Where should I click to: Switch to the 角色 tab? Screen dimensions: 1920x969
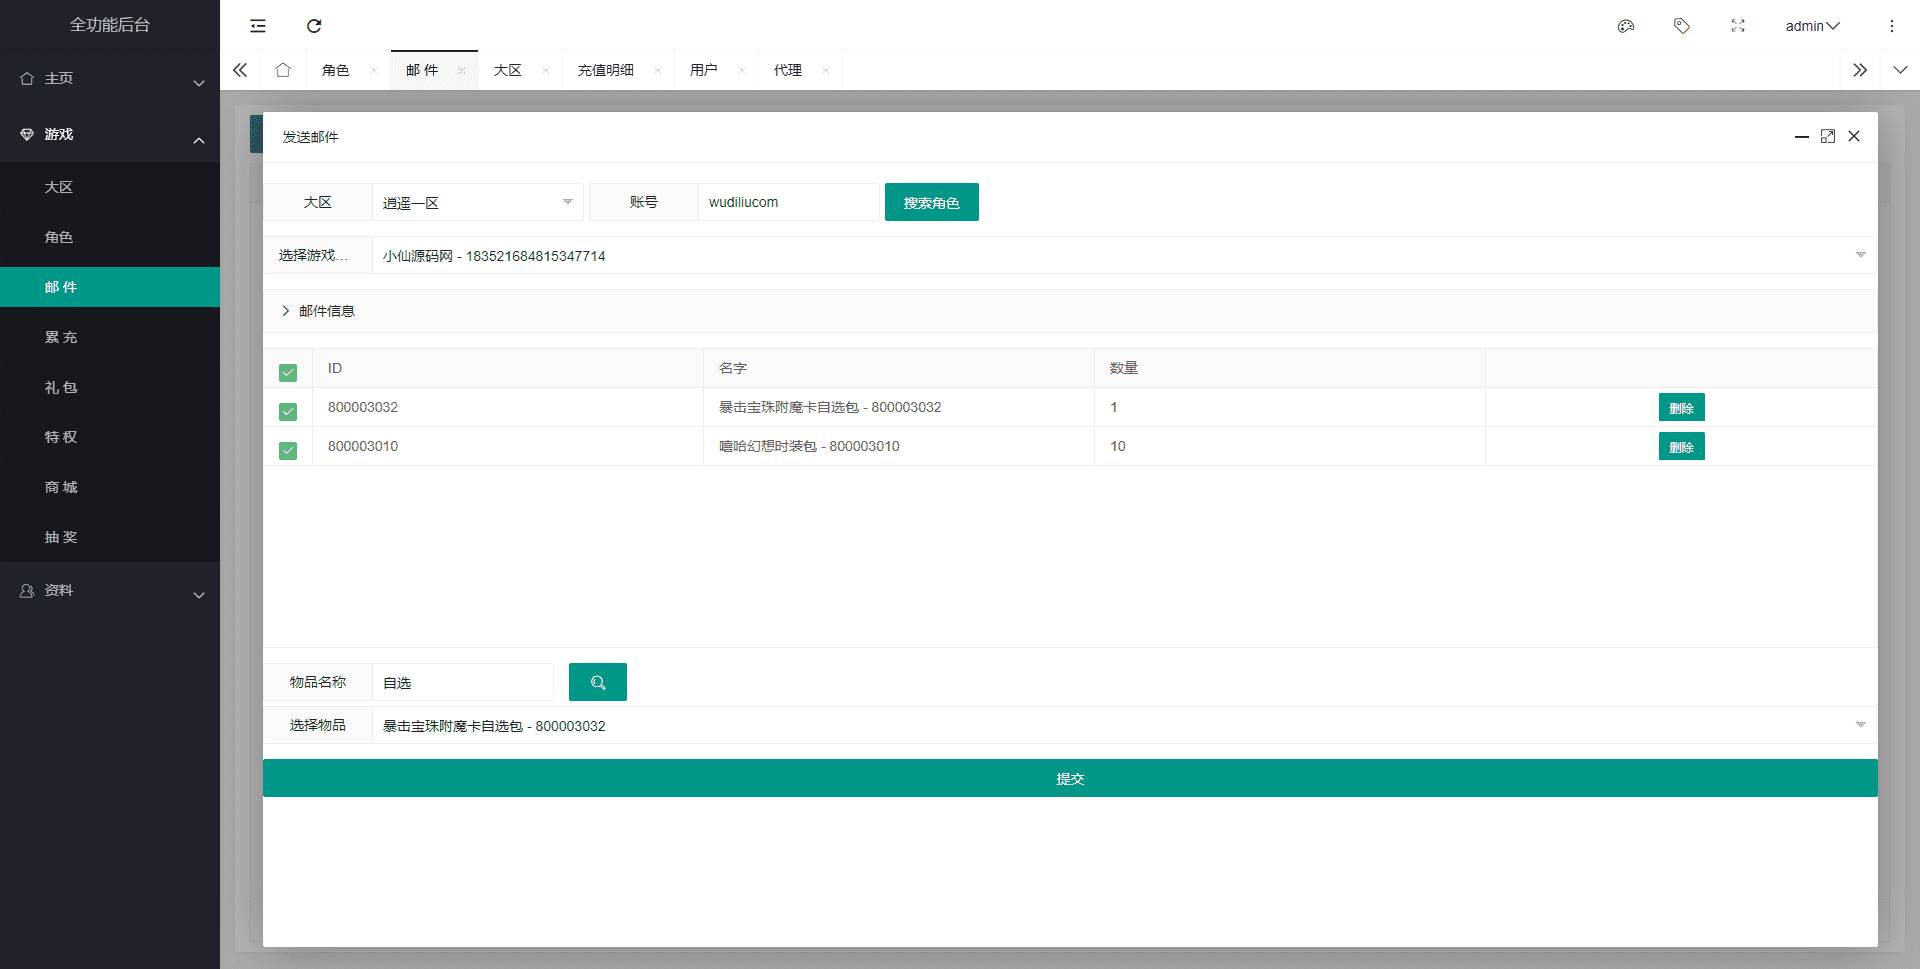(x=336, y=70)
